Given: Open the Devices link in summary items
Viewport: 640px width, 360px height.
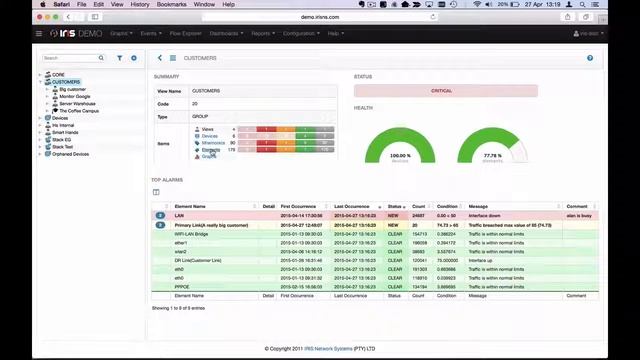Looking at the screenshot, I should (x=209, y=136).
